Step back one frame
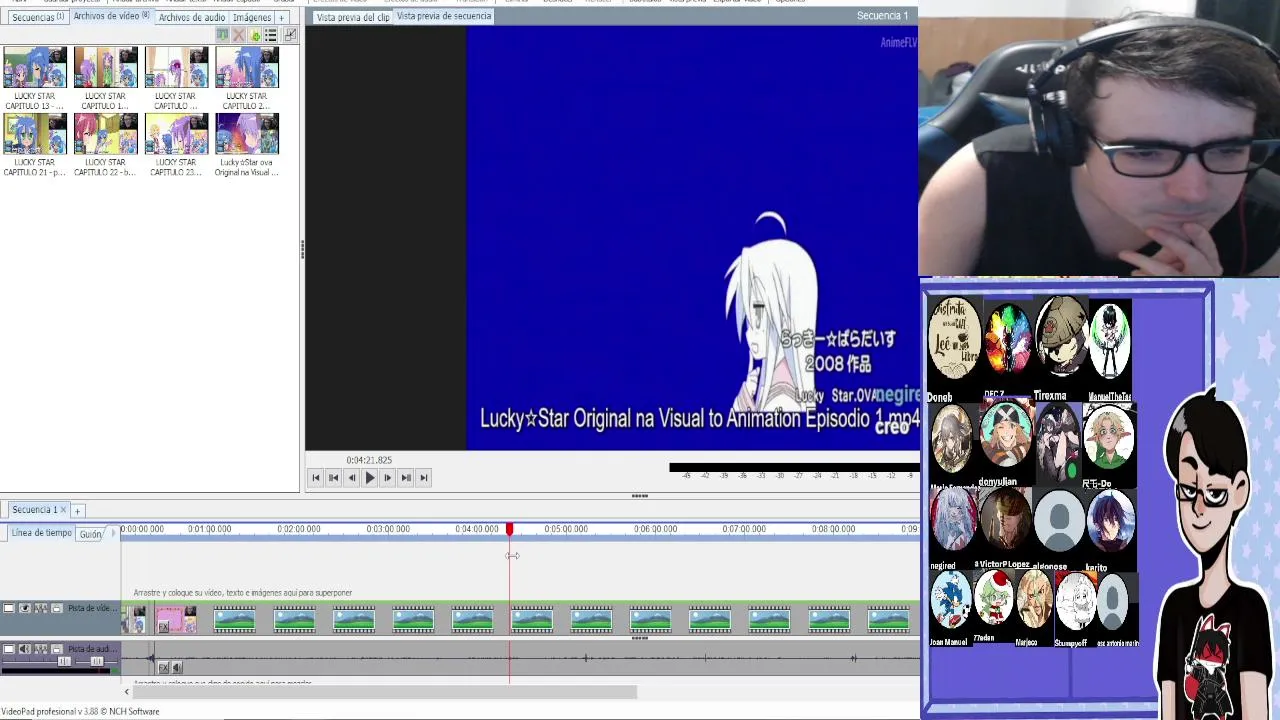 [352, 478]
